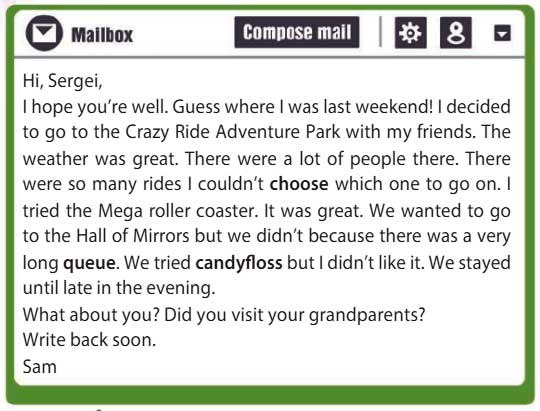The image size is (540, 411).
Task: Click the question about visiting grandparents
Action: (x=294, y=315)
